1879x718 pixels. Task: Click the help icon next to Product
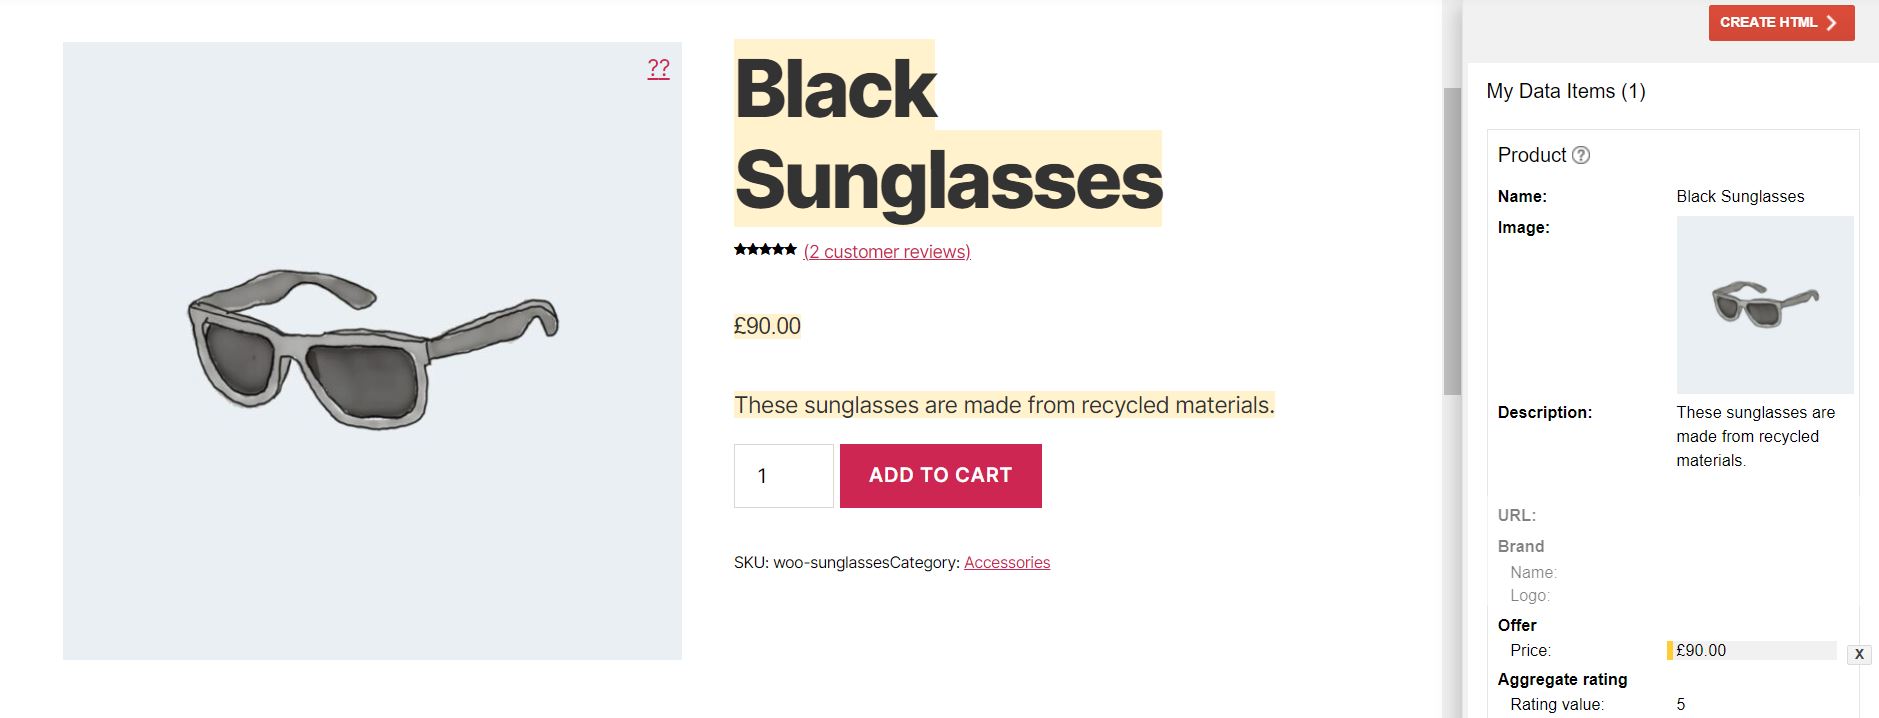[x=1581, y=155]
